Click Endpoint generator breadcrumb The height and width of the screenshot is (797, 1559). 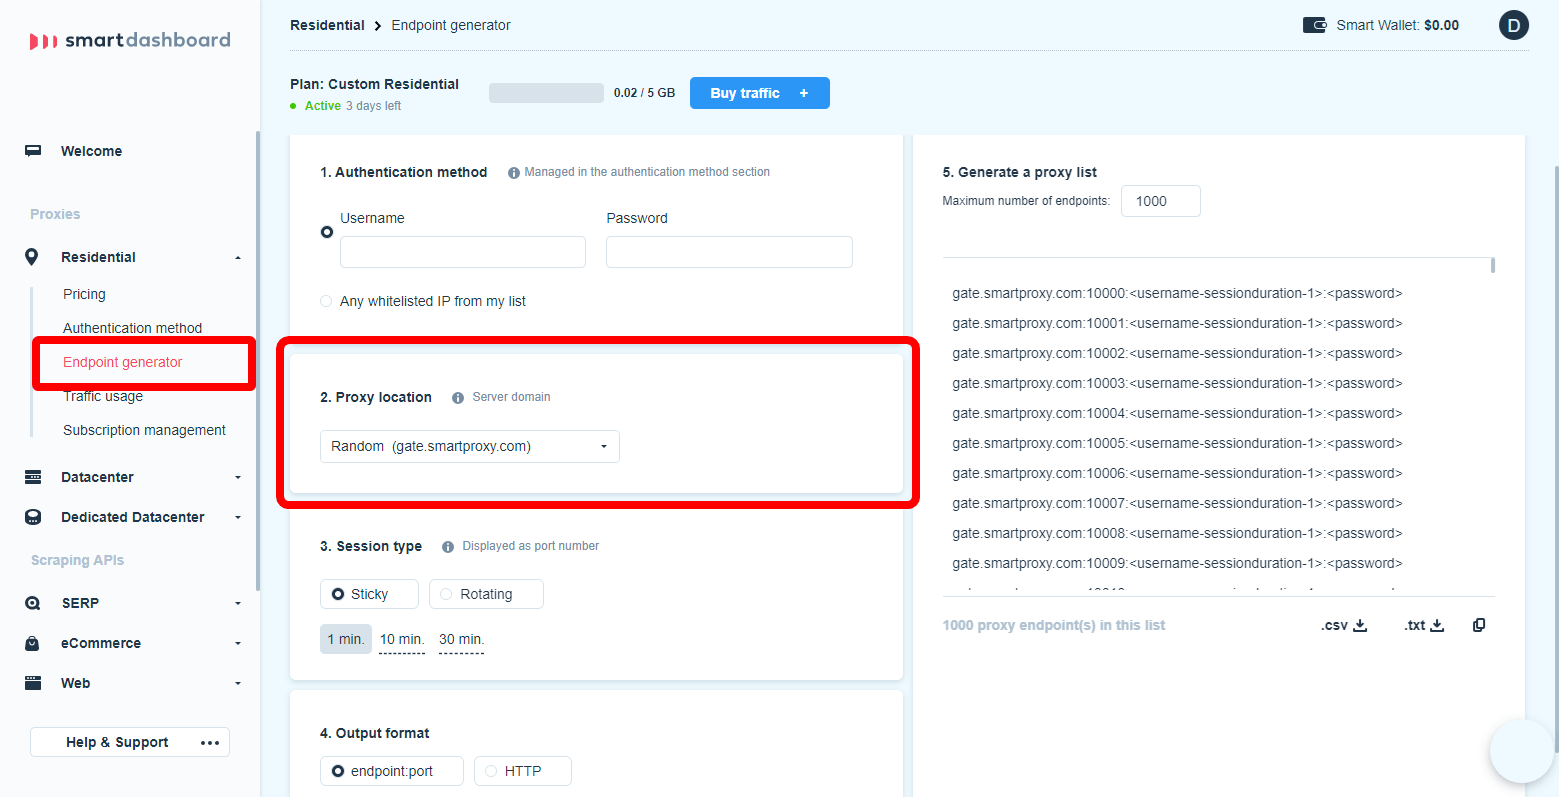tap(451, 25)
